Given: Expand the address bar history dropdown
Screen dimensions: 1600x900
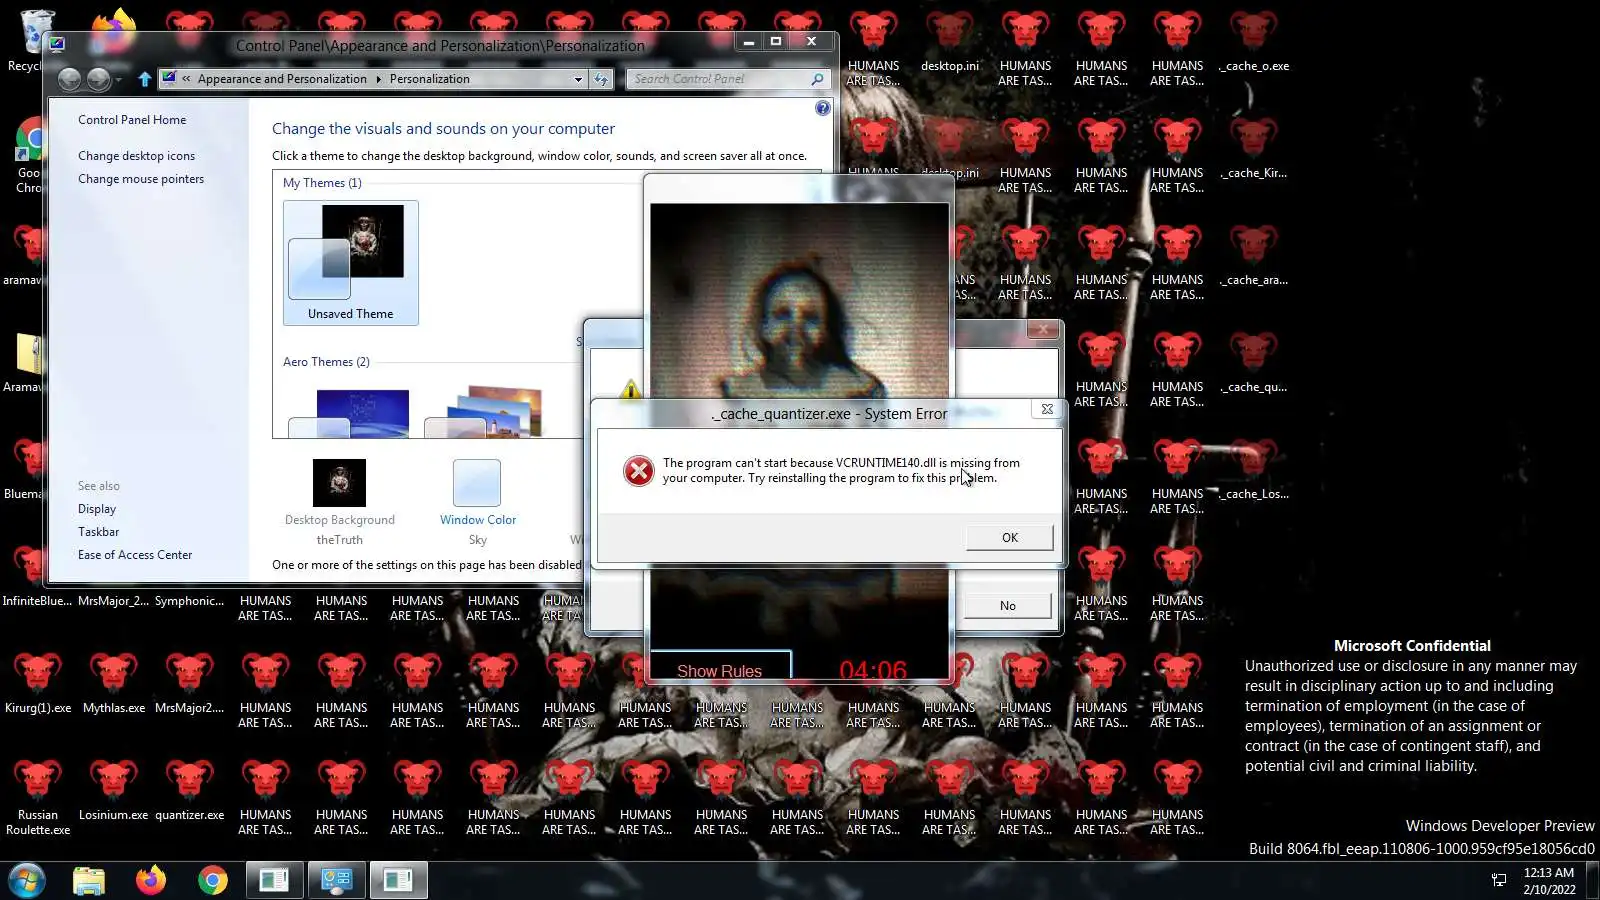Looking at the screenshot, I should point(578,79).
